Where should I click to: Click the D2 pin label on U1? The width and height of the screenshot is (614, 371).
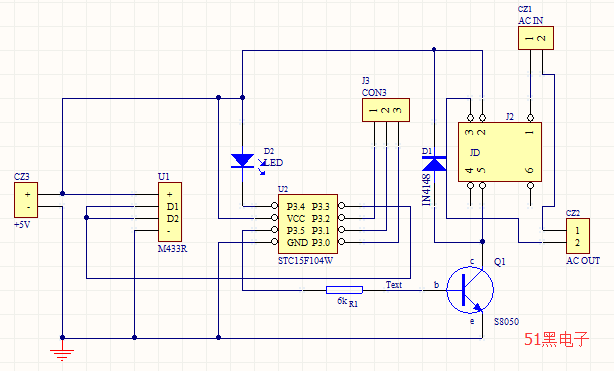[173, 219]
